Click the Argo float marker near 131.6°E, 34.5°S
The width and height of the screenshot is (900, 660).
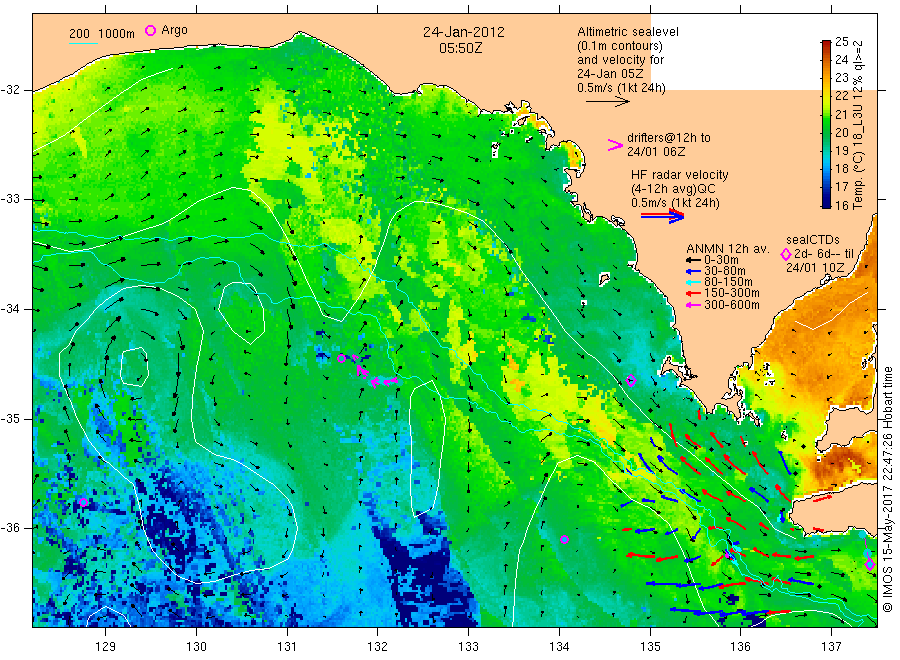click(342, 358)
